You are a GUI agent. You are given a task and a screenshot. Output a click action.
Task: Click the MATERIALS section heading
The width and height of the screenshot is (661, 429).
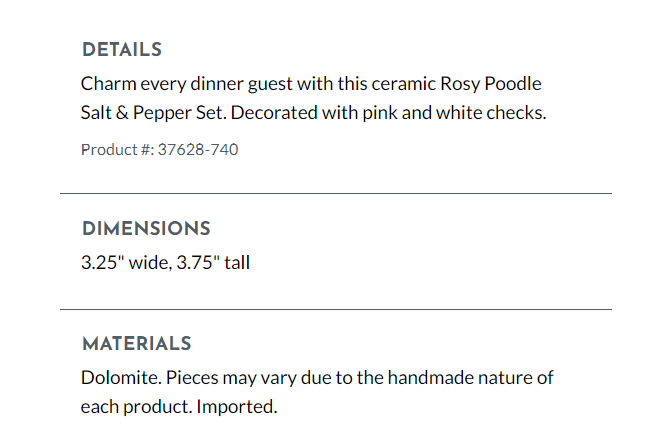(x=136, y=344)
